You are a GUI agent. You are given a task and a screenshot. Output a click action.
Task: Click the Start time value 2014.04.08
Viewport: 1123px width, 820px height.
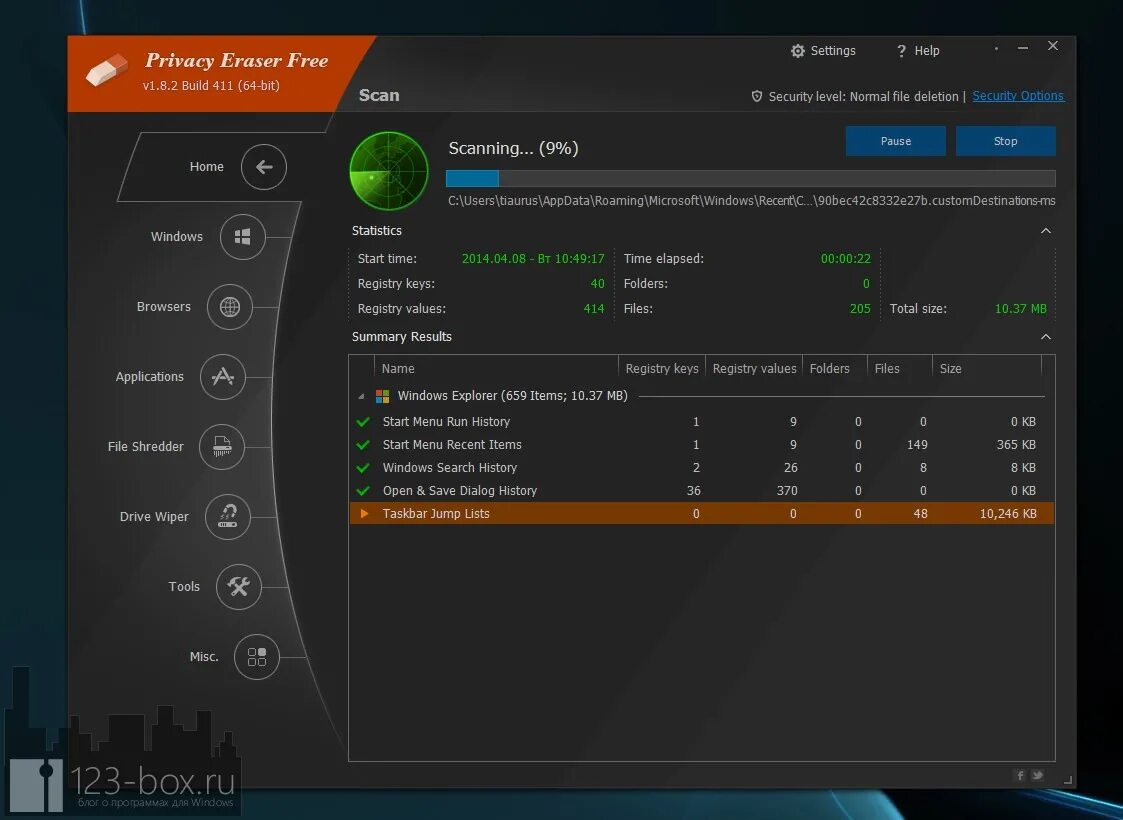point(533,259)
